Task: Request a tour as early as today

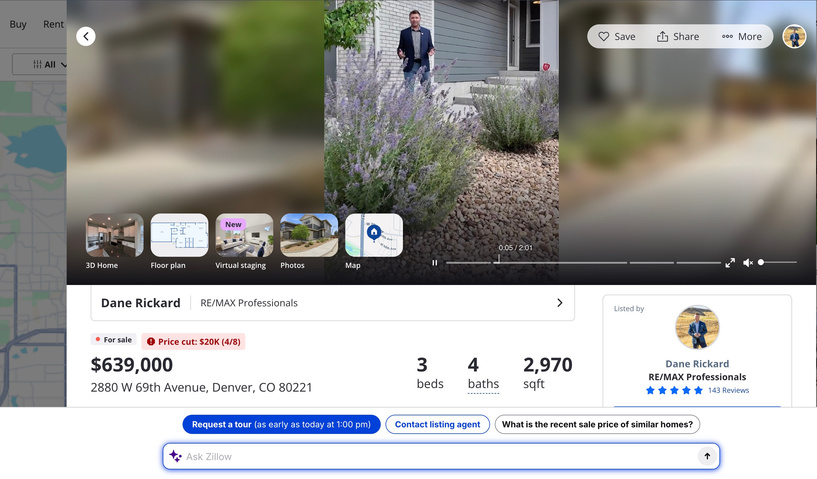Action: pyautogui.click(x=281, y=424)
